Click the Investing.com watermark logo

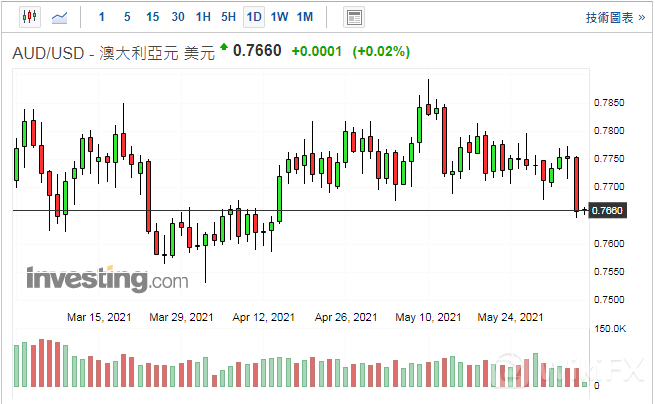107,277
